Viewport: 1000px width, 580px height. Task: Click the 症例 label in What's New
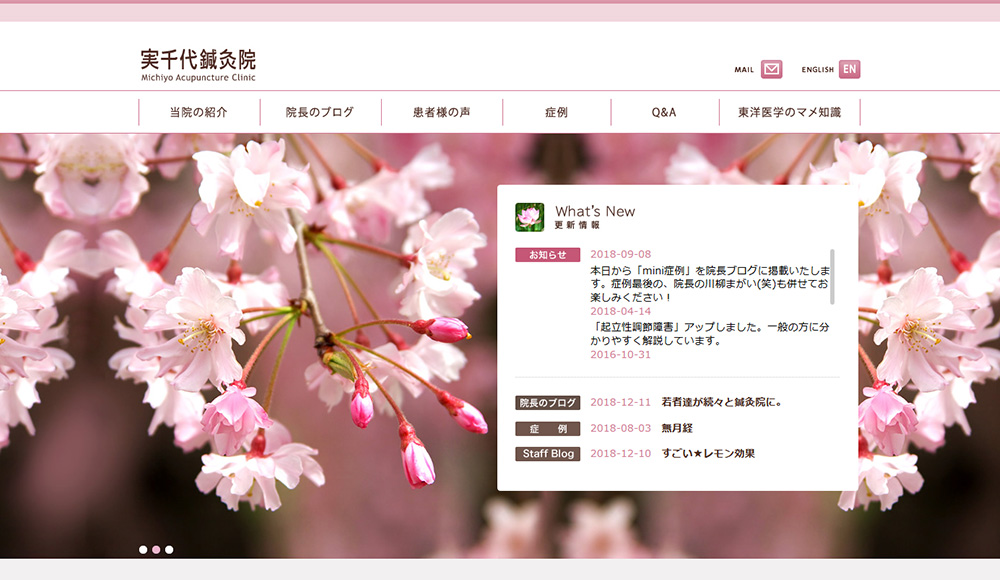pos(548,429)
